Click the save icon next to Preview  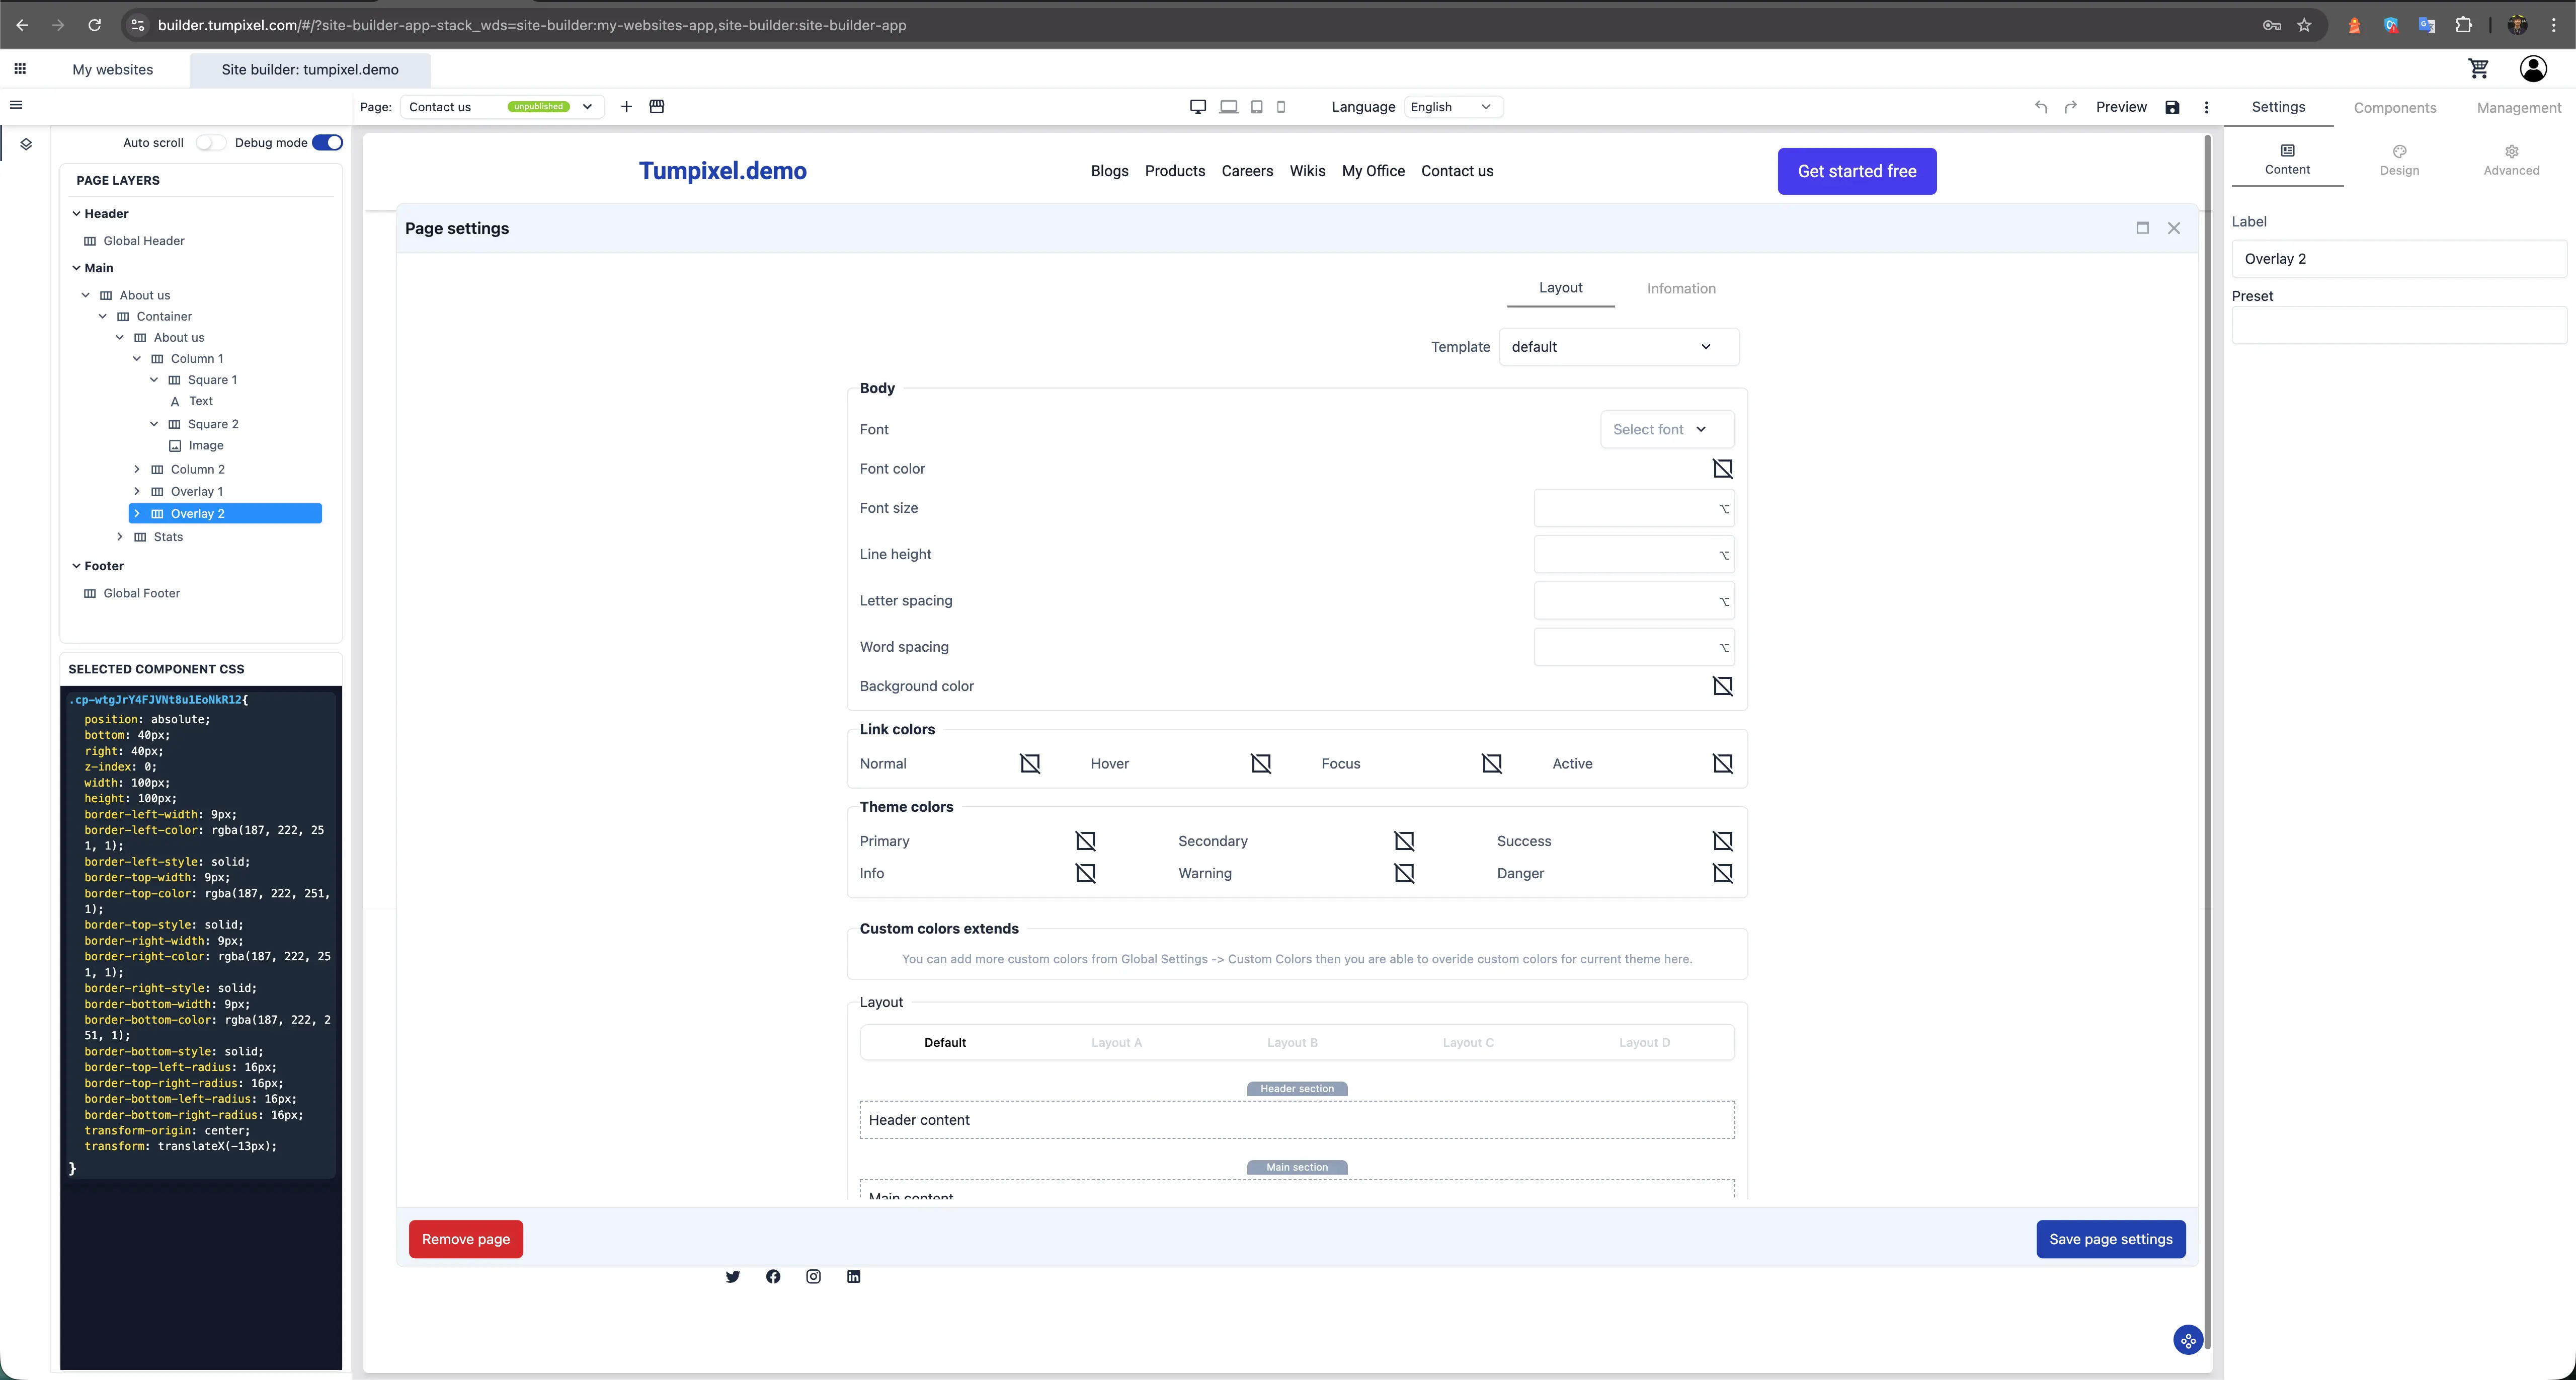[2171, 107]
